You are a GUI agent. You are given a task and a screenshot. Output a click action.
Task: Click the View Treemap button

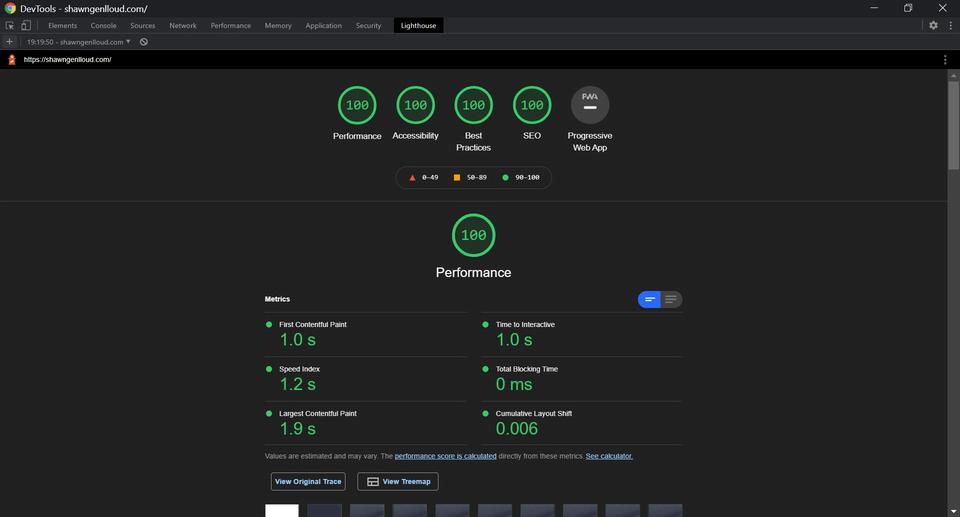[x=398, y=481]
